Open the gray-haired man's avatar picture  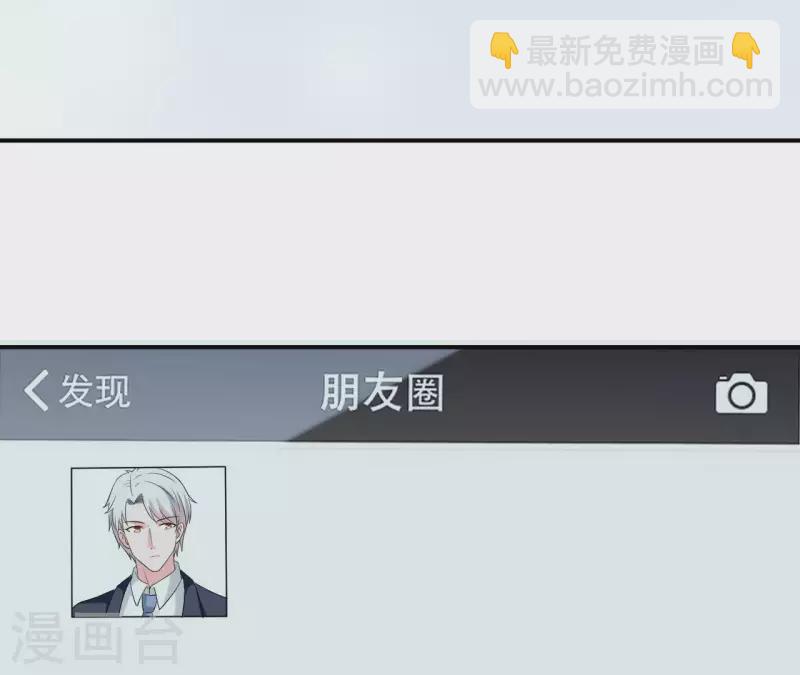(x=149, y=542)
